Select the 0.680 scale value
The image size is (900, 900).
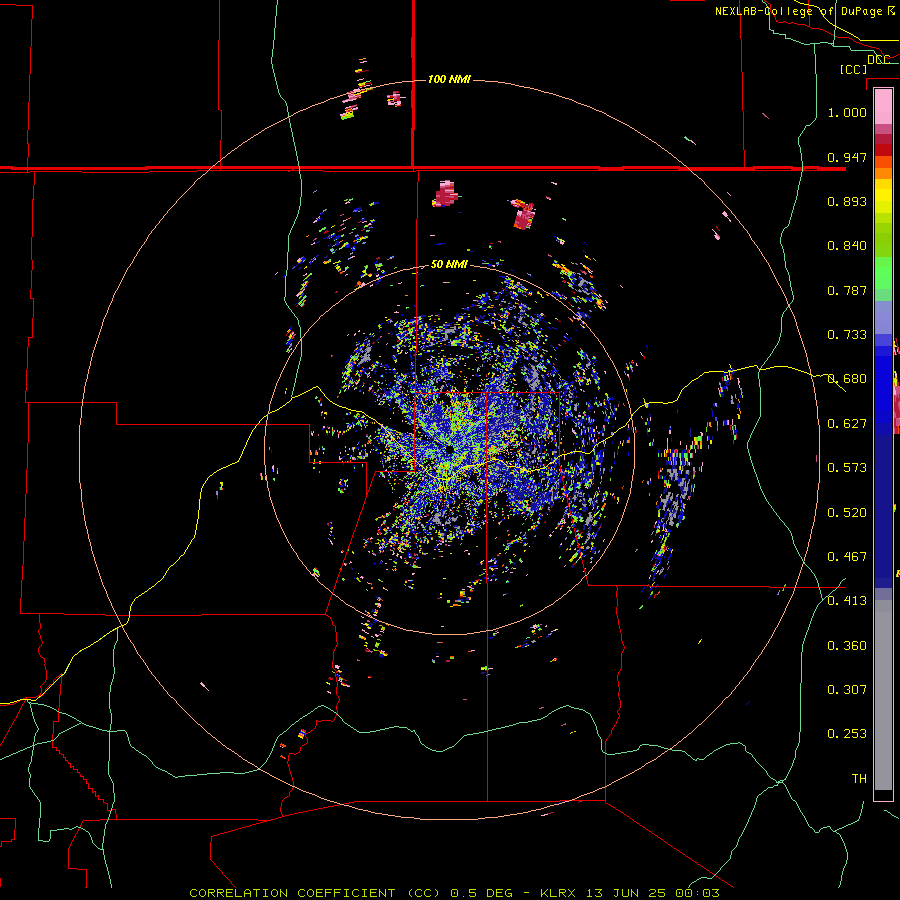(847, 379)
